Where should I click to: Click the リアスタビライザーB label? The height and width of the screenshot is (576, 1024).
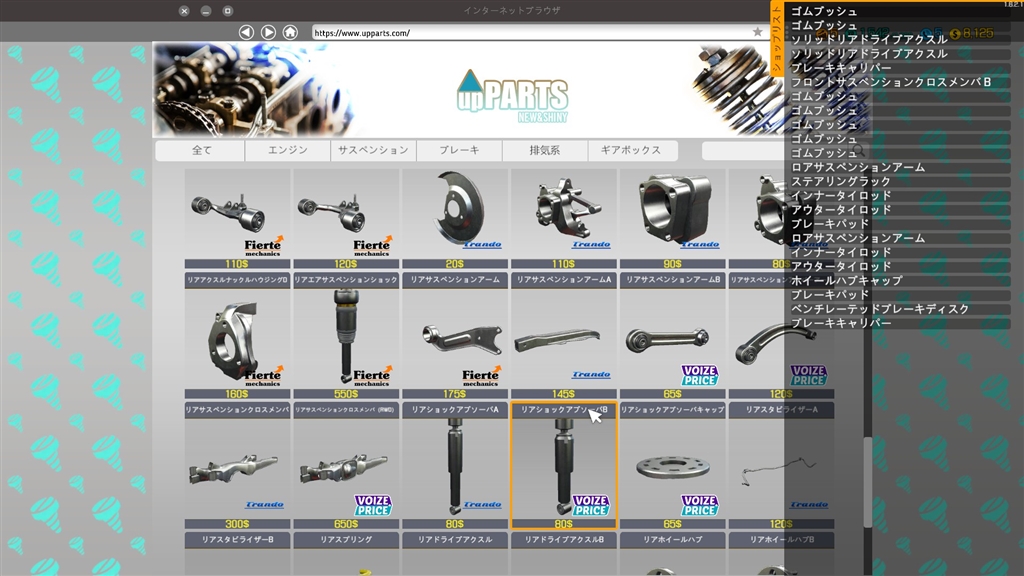pyautogui.click(x=237, y=540)
